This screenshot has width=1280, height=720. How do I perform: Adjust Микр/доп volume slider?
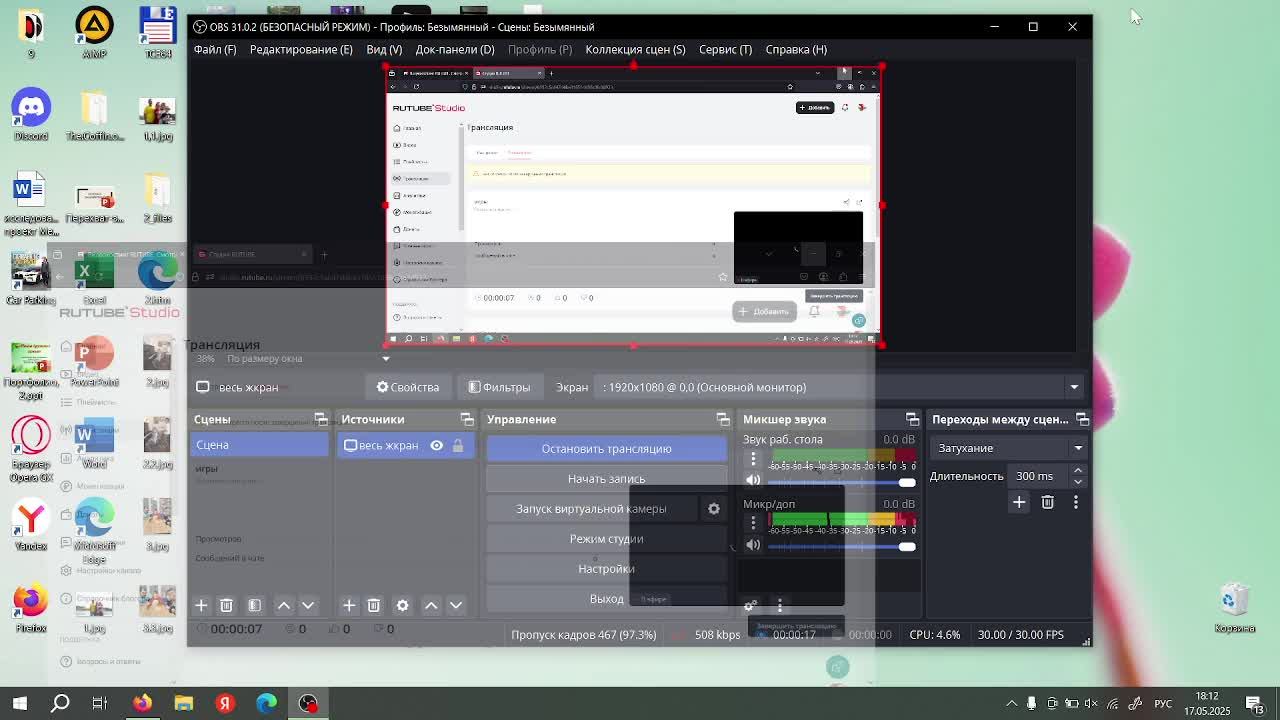(x=840, y=546)
